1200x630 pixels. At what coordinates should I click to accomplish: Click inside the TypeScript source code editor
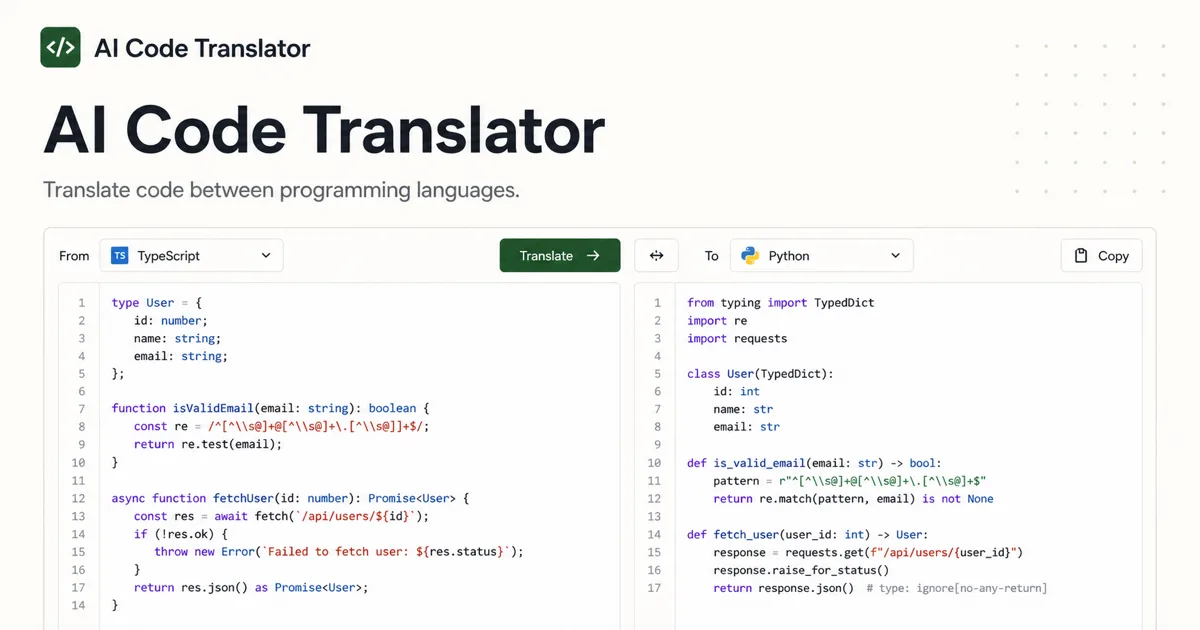(x=339, y=456)
